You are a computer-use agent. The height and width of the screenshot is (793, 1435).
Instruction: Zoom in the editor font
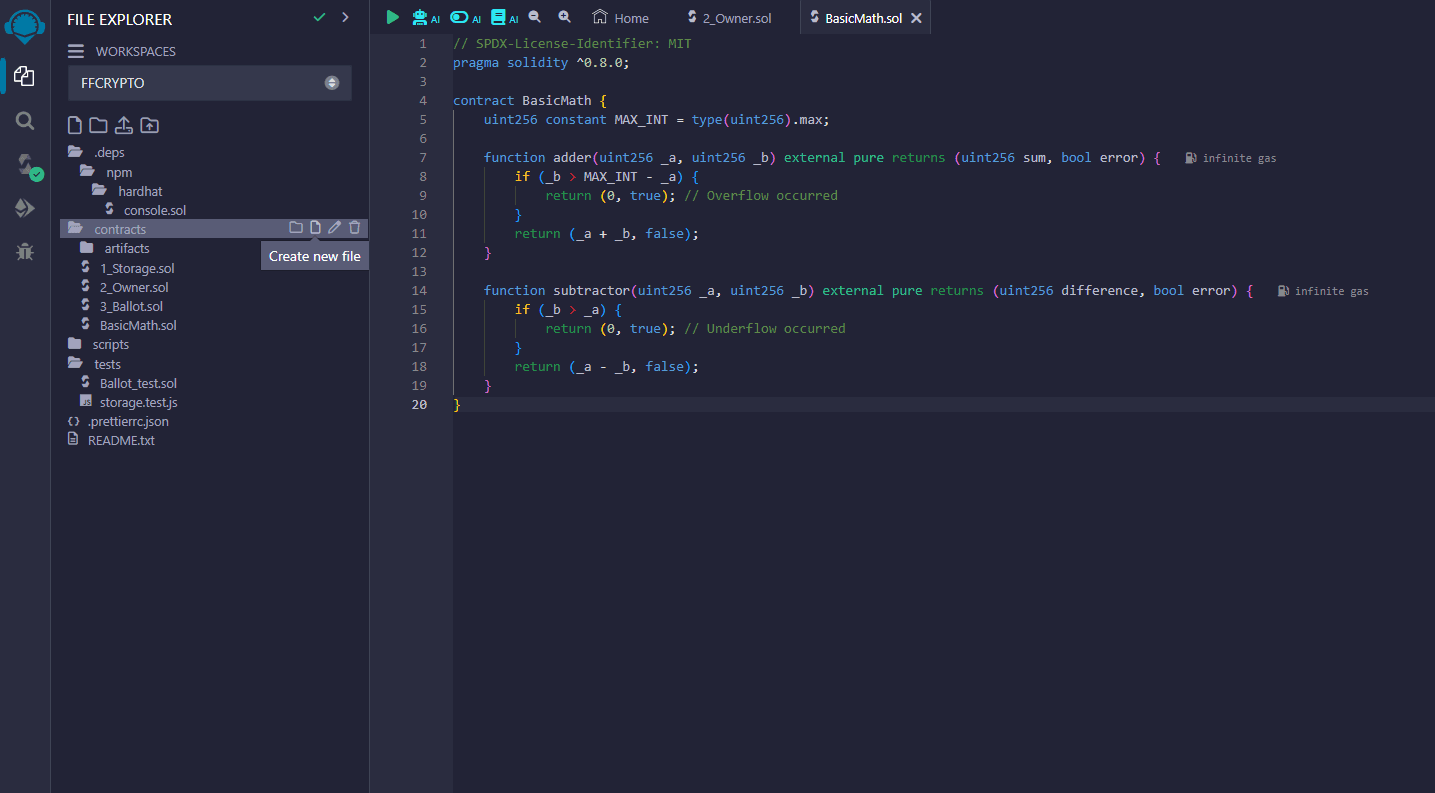[x=565, y=16]
